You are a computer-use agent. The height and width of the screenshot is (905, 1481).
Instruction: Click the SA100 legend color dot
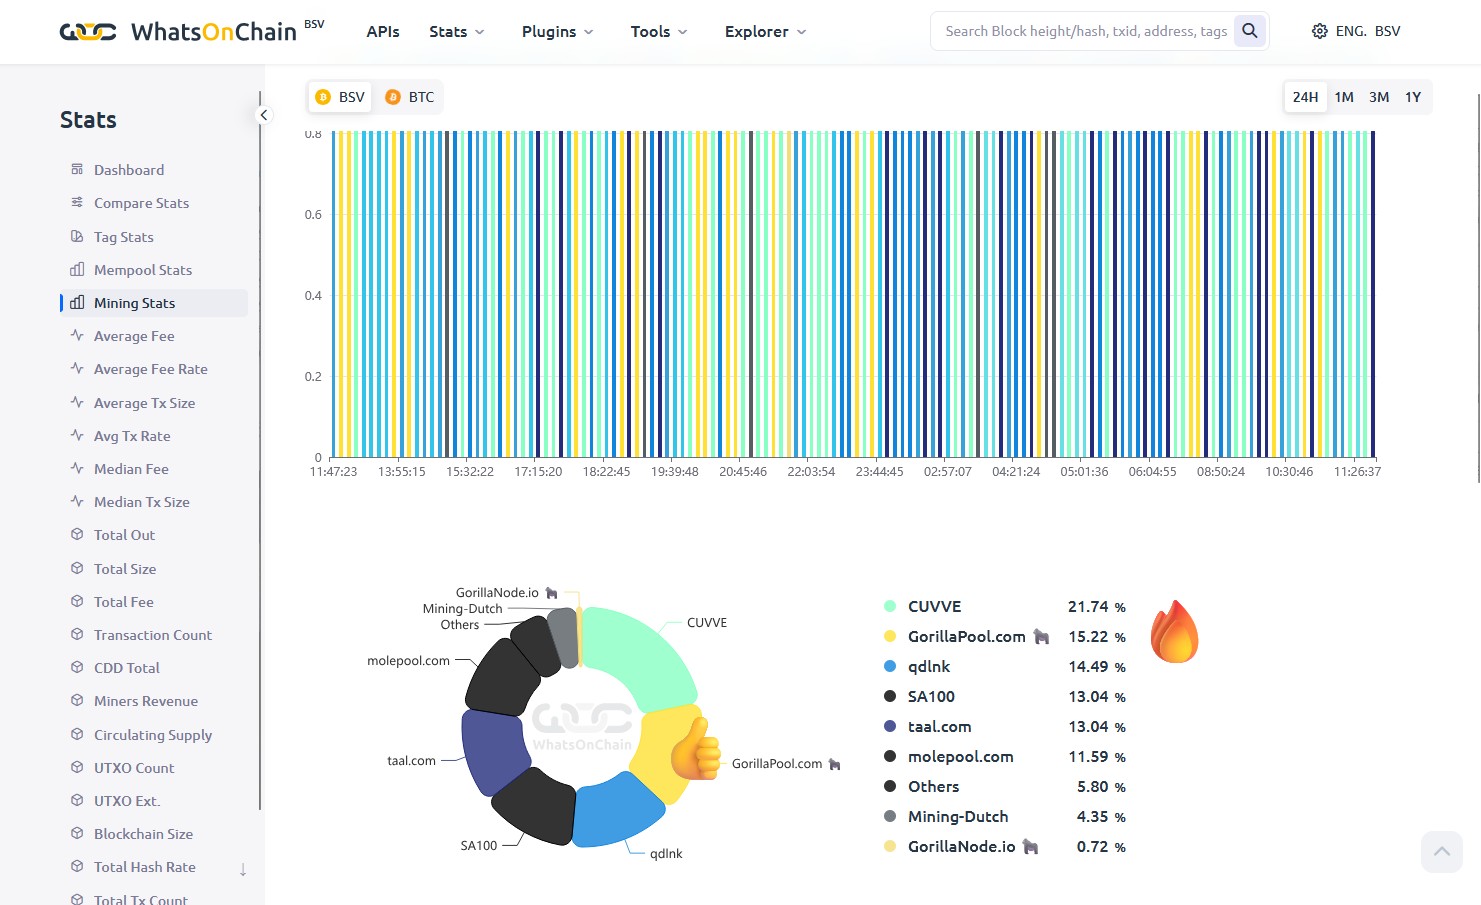[890, 697]
